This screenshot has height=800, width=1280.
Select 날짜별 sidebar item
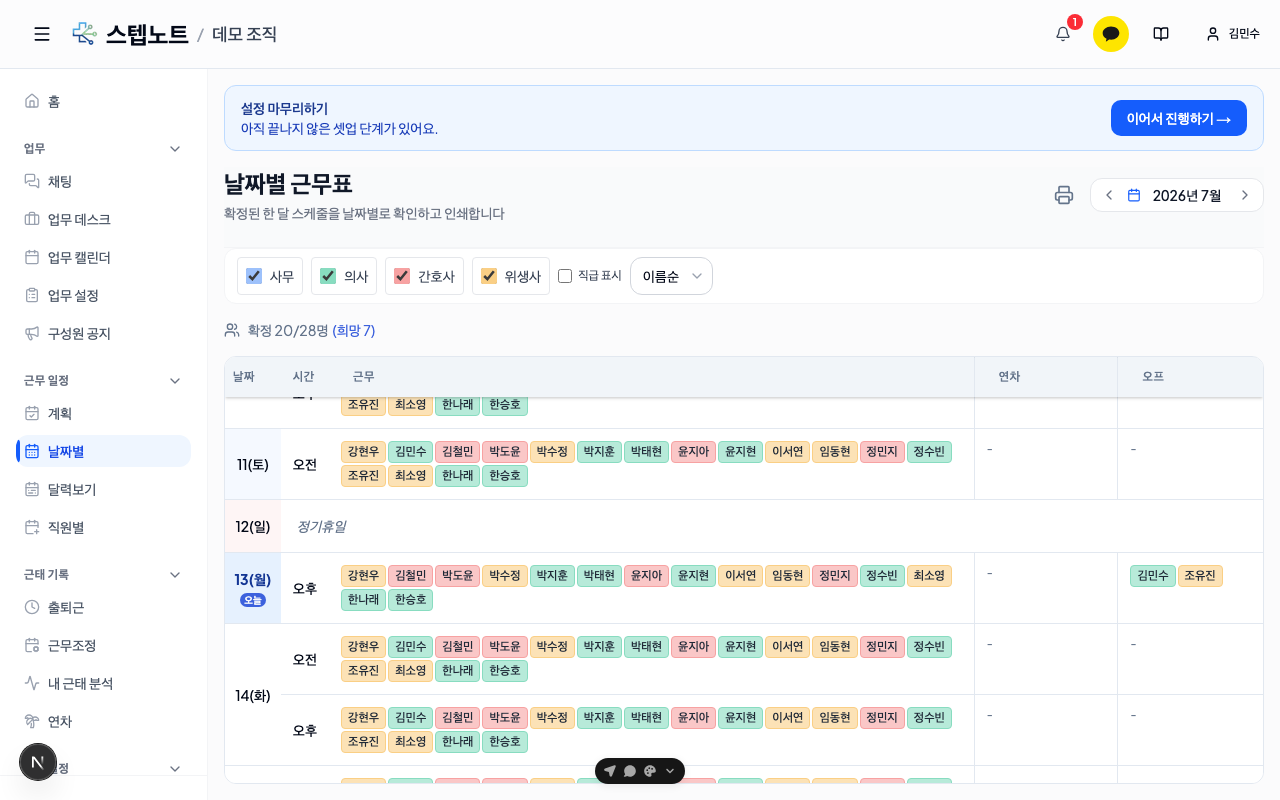(x=104, y=451)
